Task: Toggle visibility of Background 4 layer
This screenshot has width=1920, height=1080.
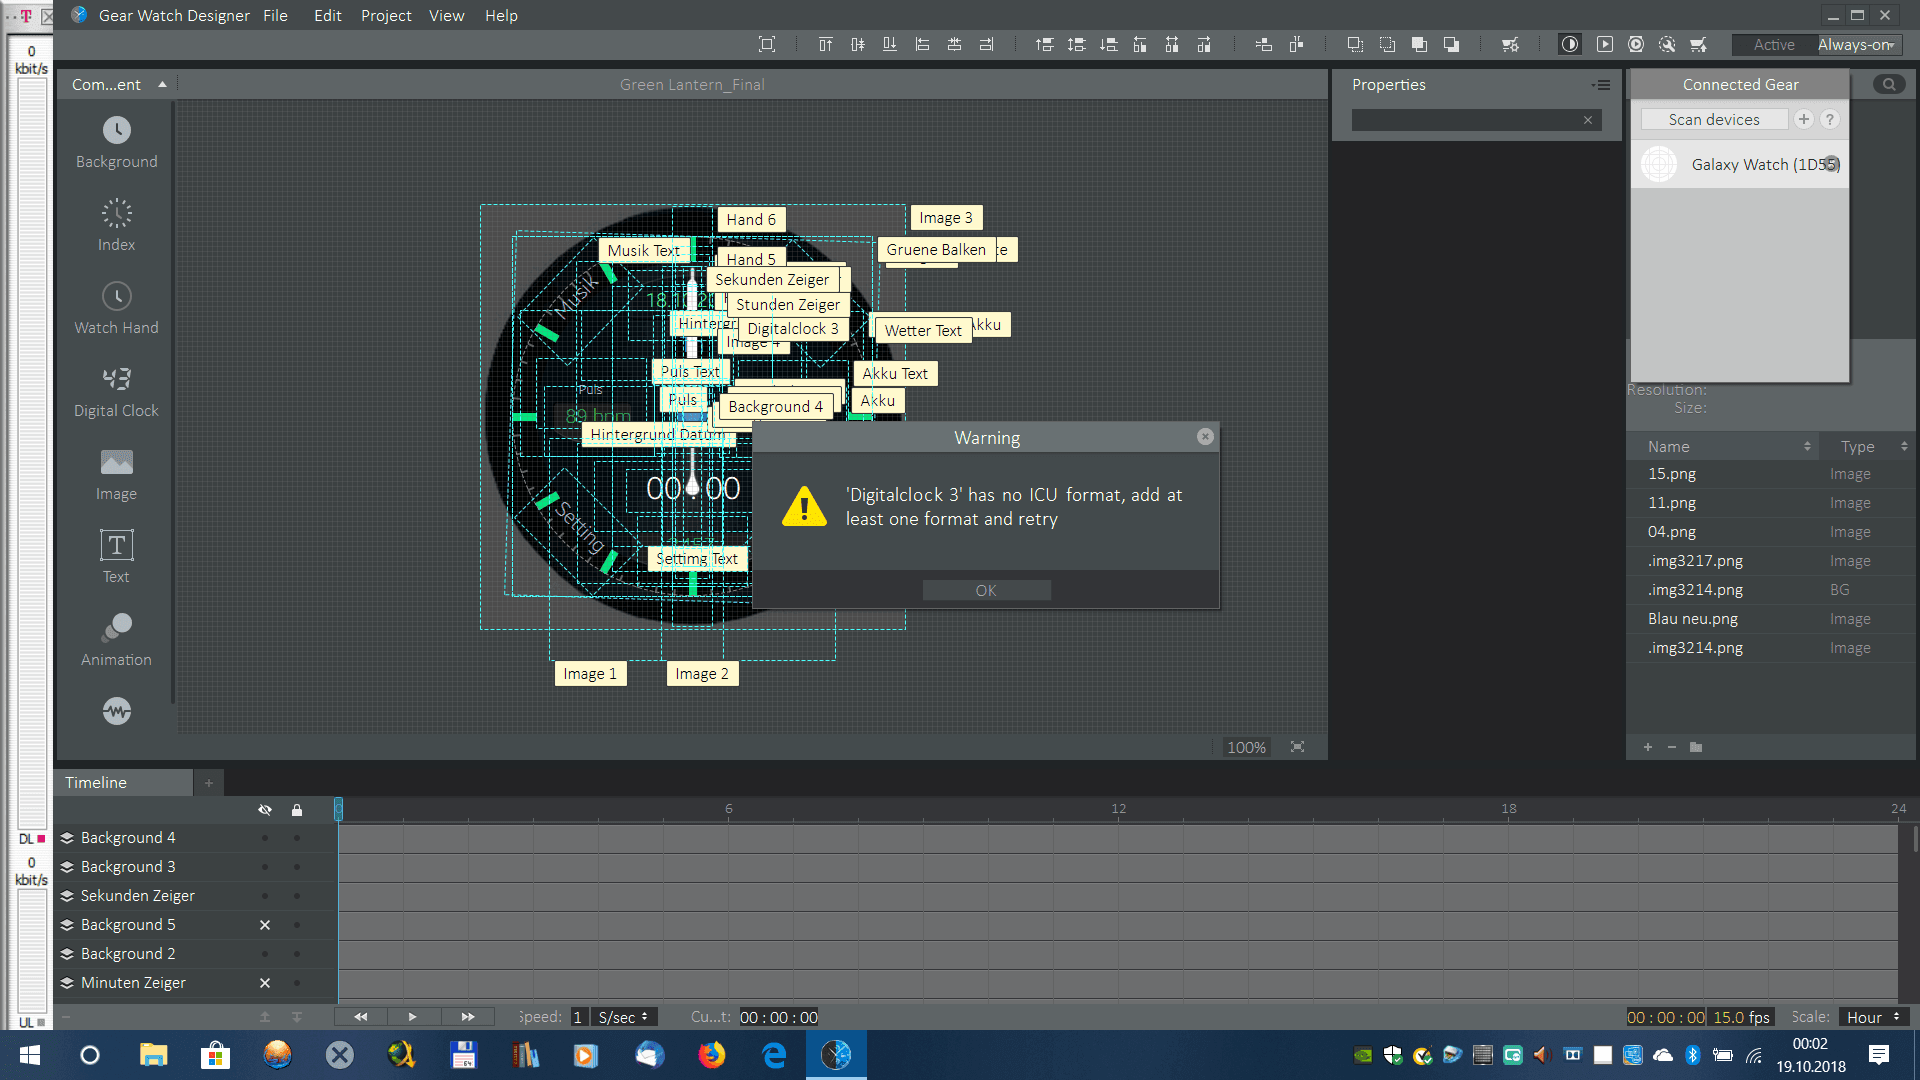Action: point(265,838)
